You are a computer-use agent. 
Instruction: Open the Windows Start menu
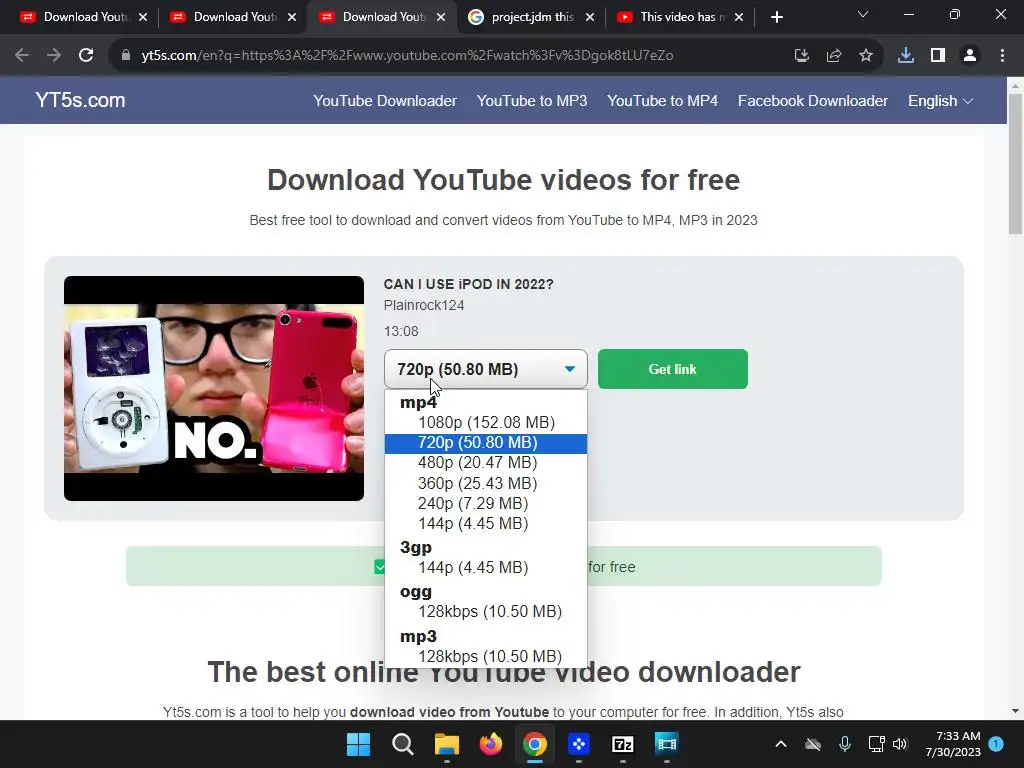click(x=359, y=744)
